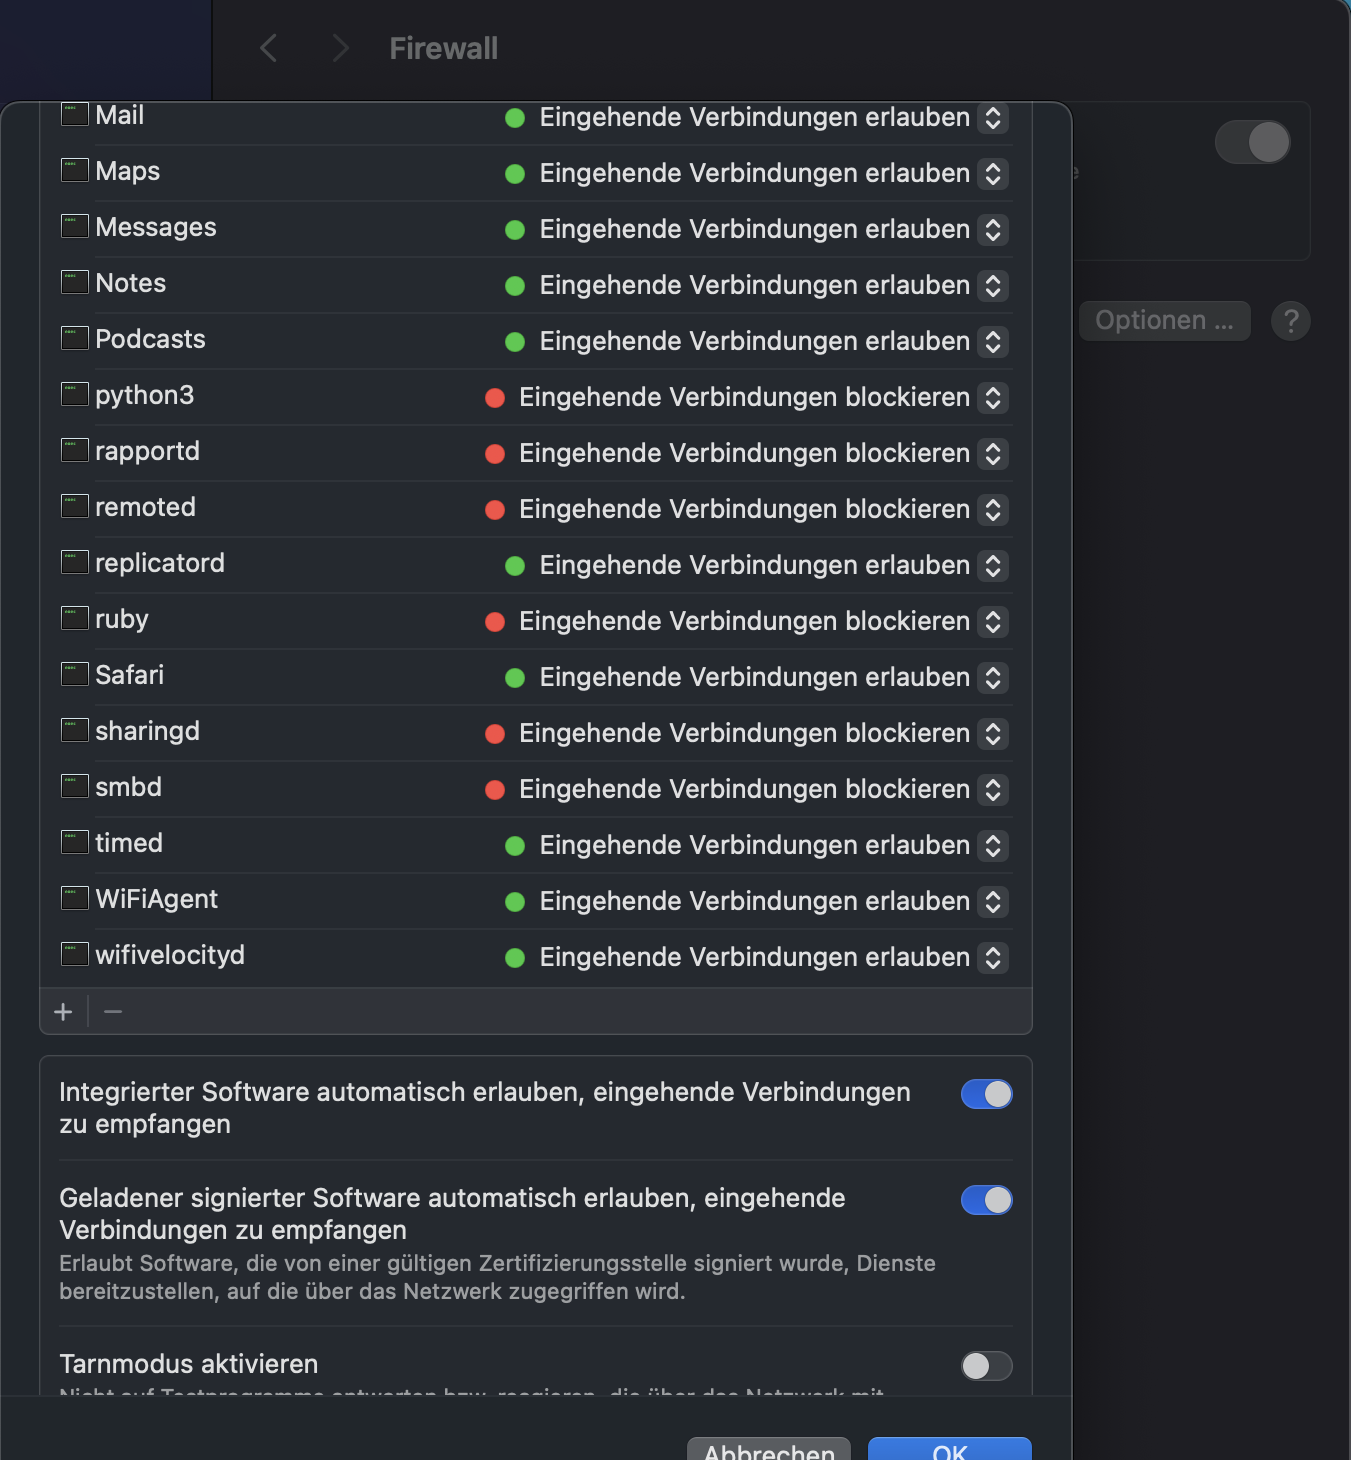This screenshot has height=1460, width=1351.
Task: Click the plus icon to add app
Action: pos(63,1012)
